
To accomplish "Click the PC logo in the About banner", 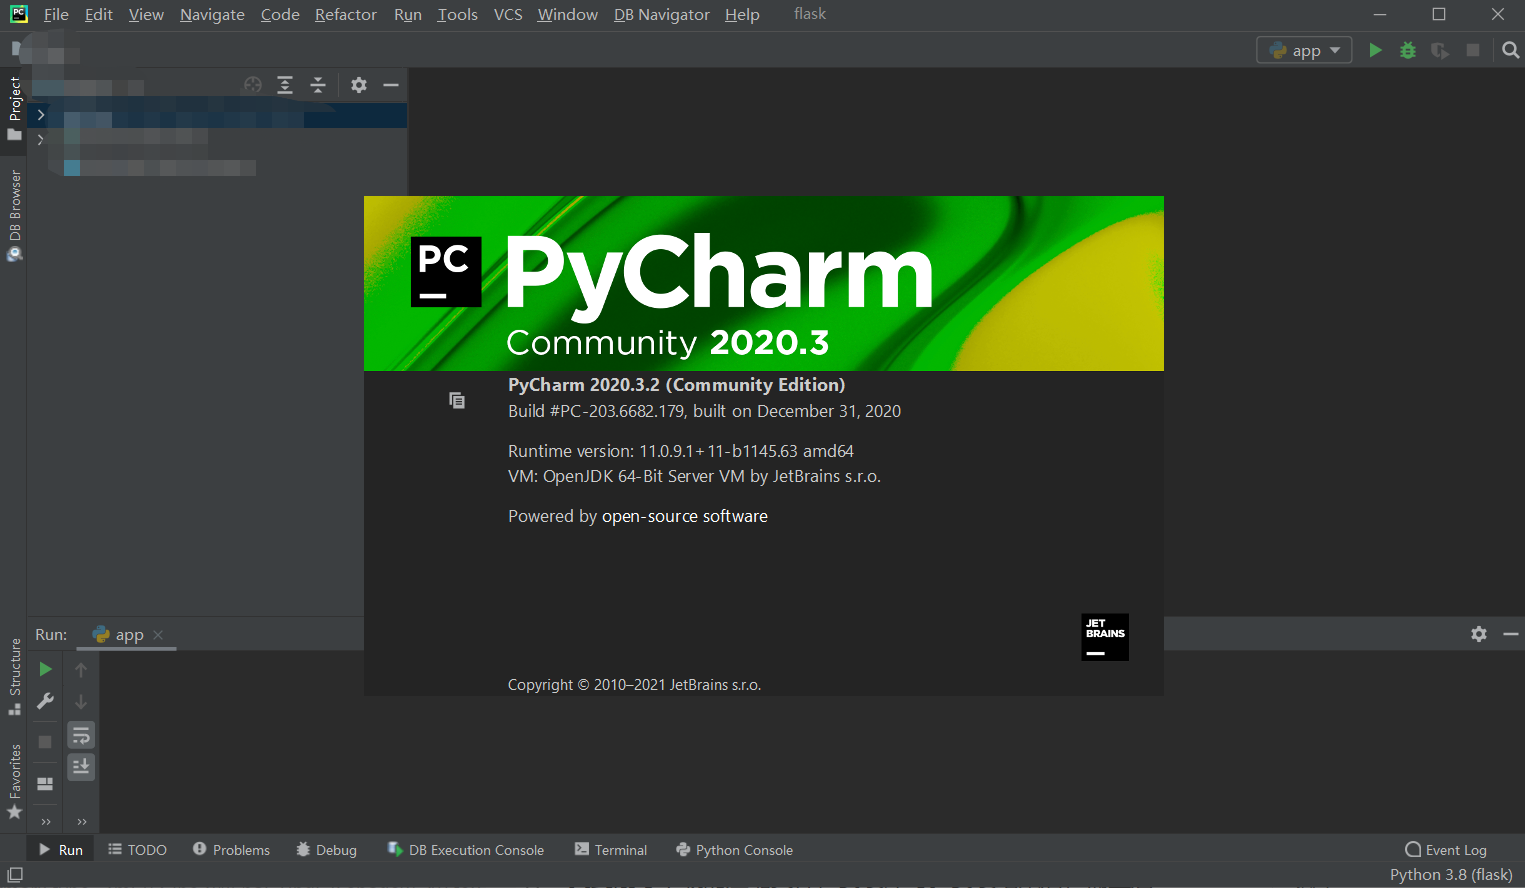I will click(x=446, y=271).
